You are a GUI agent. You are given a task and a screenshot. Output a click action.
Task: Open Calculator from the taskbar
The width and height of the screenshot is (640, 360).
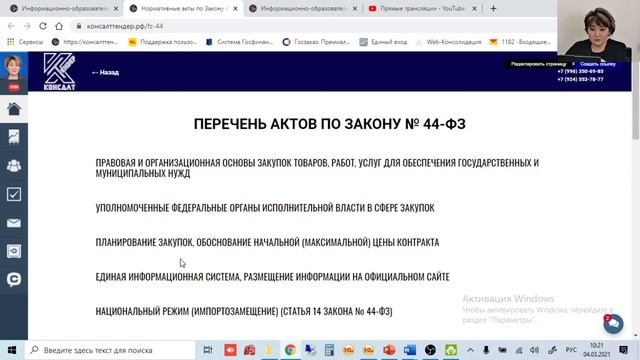[329, 350]
